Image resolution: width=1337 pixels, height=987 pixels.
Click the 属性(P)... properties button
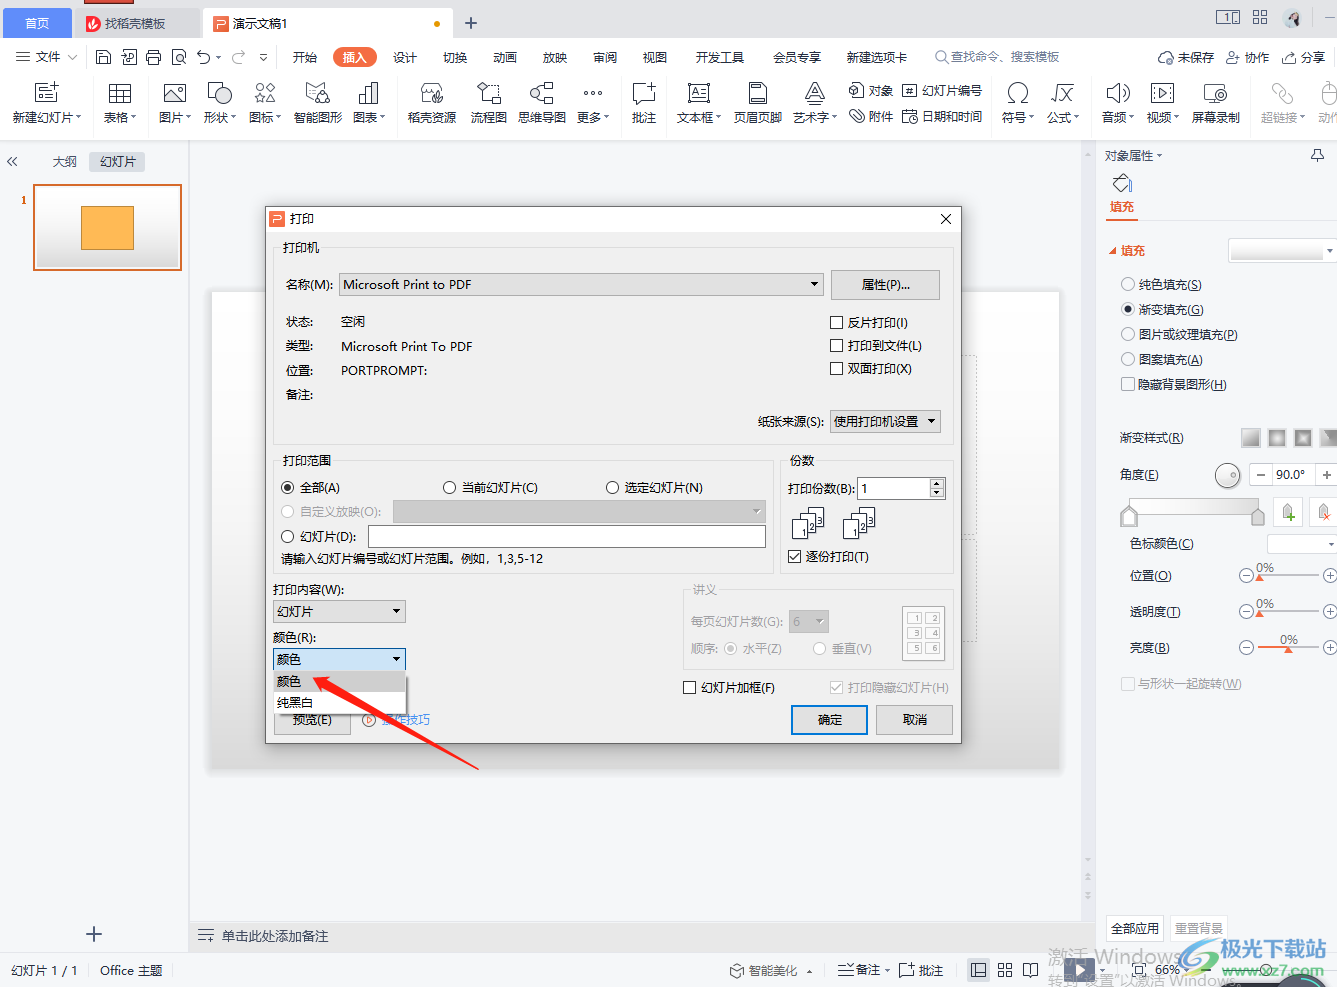coord(885,285)
